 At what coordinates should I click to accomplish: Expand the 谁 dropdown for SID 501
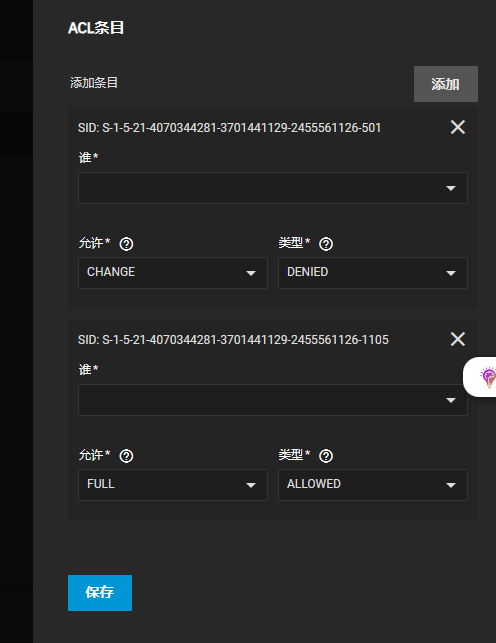coord(273,188)
